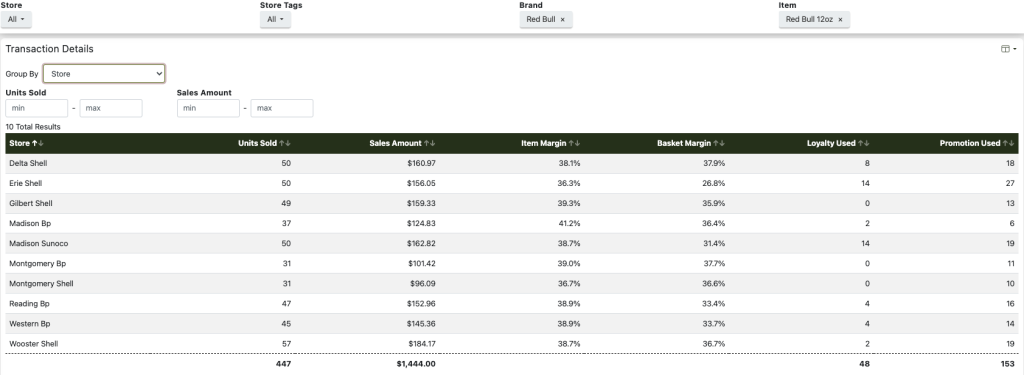Click the Sales Amount min field
1024x375 pixels.
click(x=208, y=108)
